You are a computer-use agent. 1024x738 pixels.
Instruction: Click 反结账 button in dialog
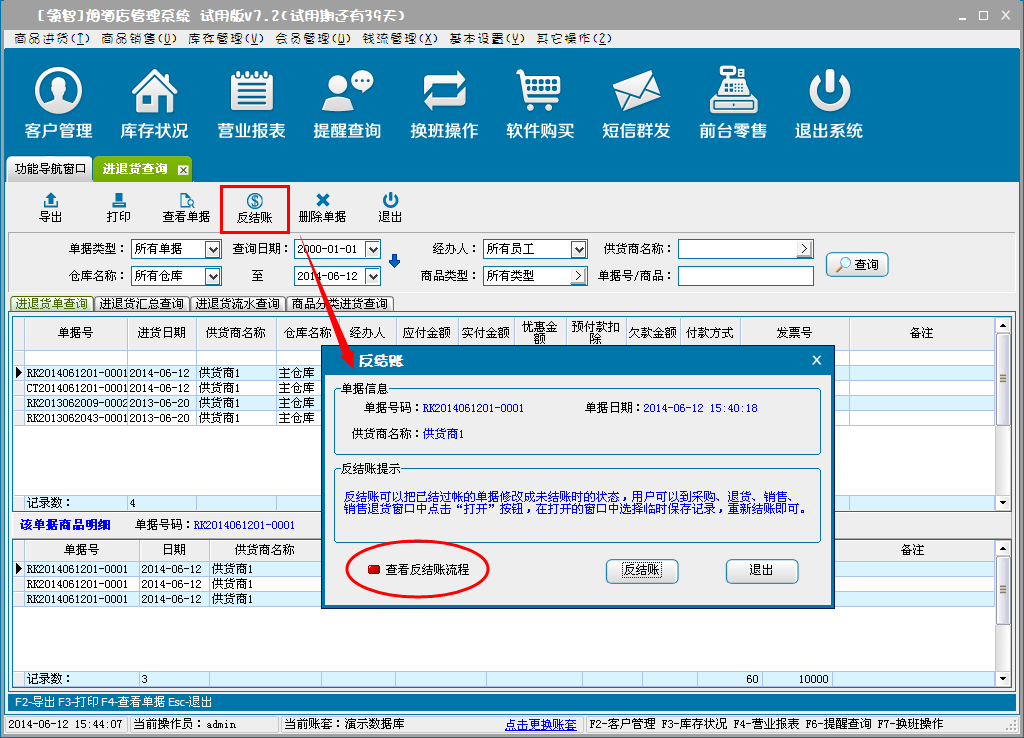click(x=642, y=571)
